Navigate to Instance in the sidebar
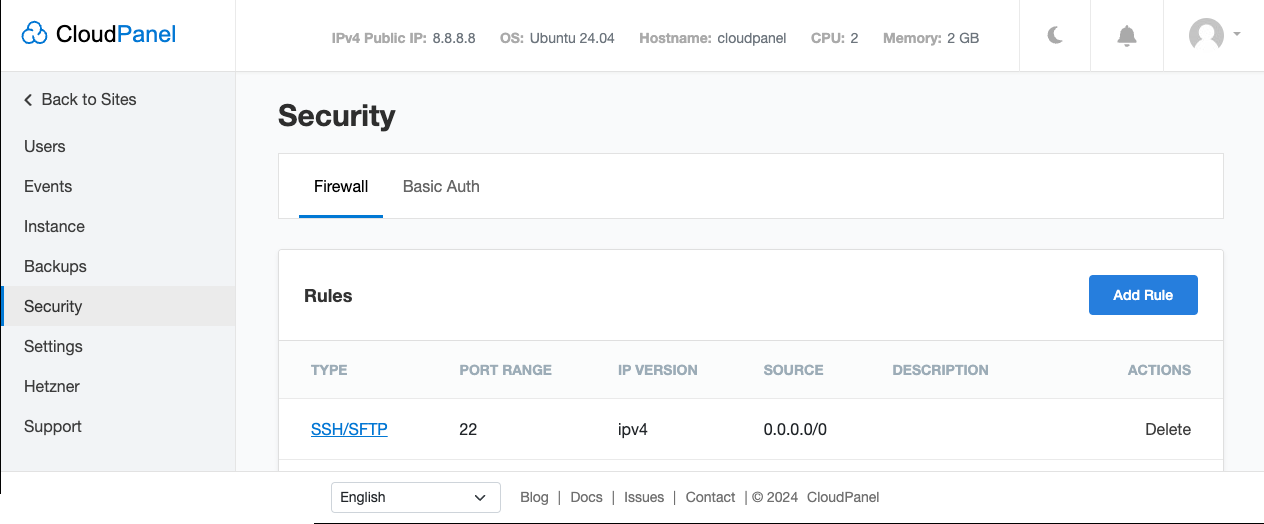The image size is (1264, 524). coord(54,226)
